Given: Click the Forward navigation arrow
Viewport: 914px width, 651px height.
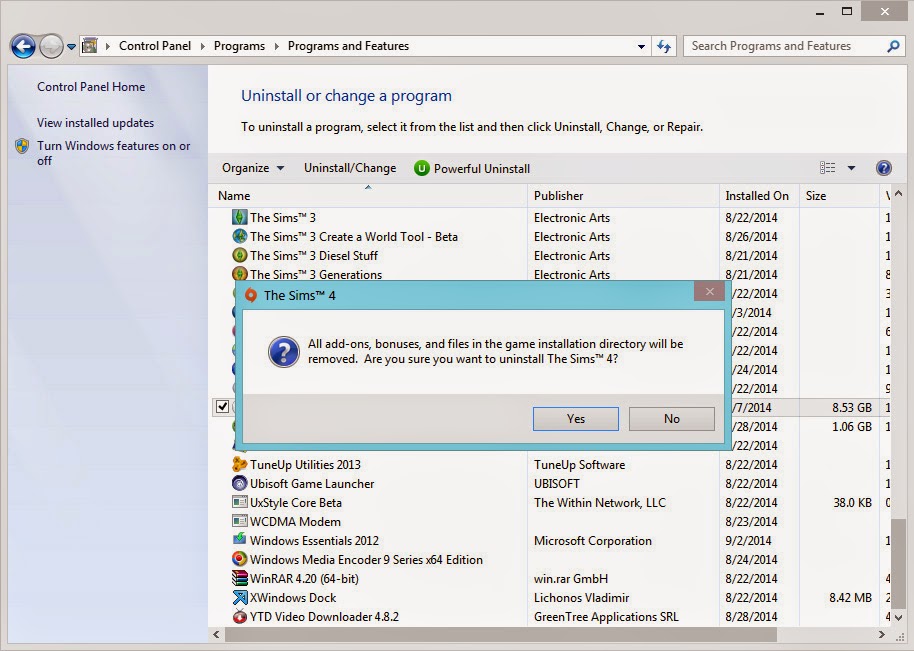Looking at the screenshot, I should [x=51, y=46].
